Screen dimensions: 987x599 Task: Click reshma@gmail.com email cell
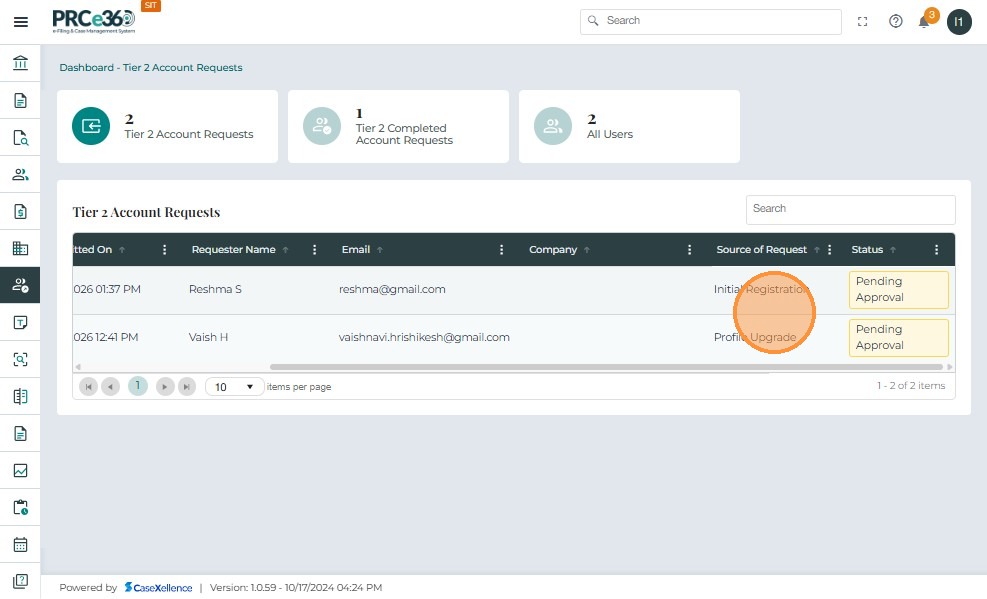392,289
